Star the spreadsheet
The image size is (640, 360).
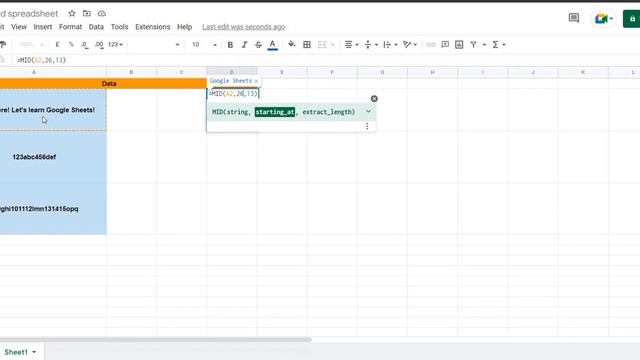[x=72, y=13]
